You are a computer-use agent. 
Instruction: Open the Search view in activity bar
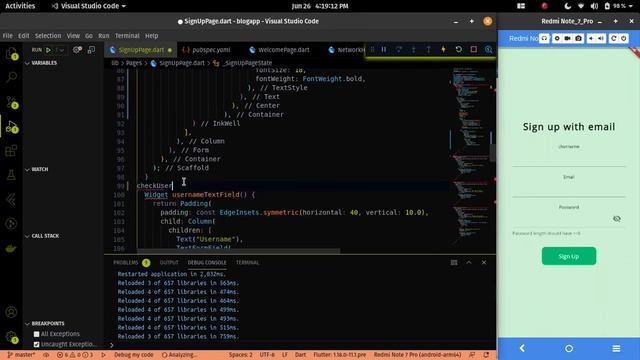pos(11,77)
